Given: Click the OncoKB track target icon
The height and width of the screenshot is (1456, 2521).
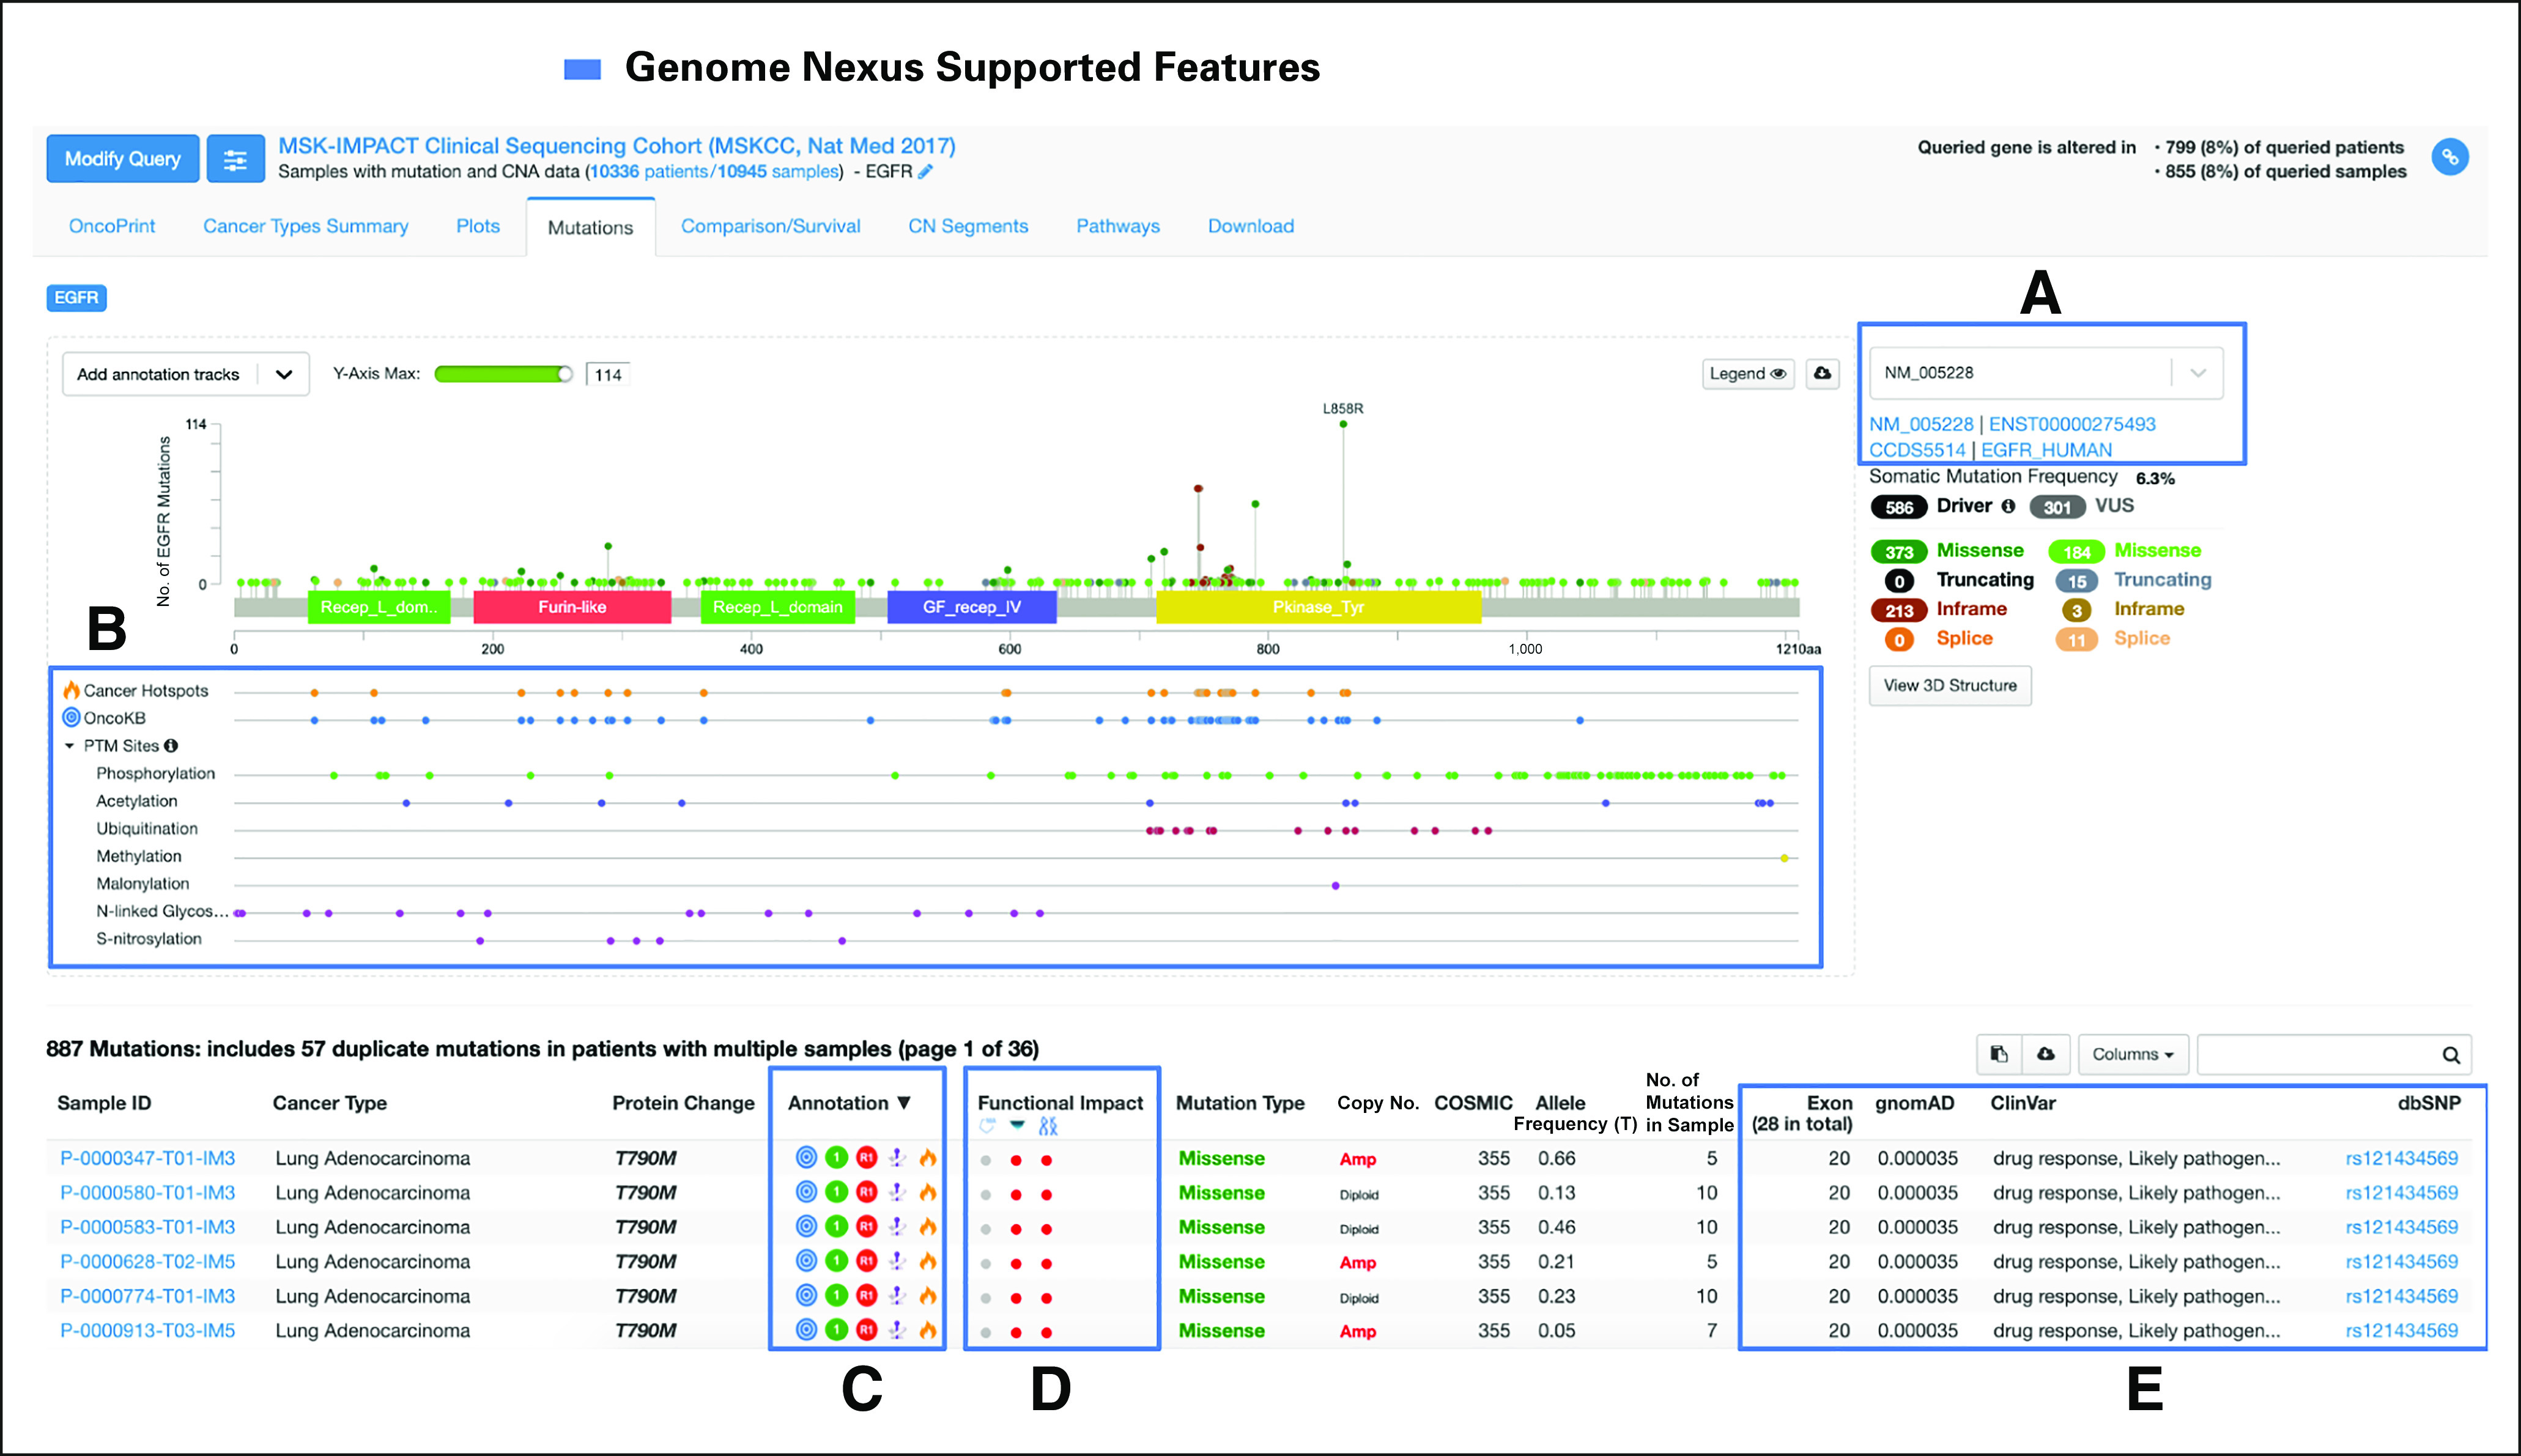Looking at the screenshot, I should pos(71,717).
